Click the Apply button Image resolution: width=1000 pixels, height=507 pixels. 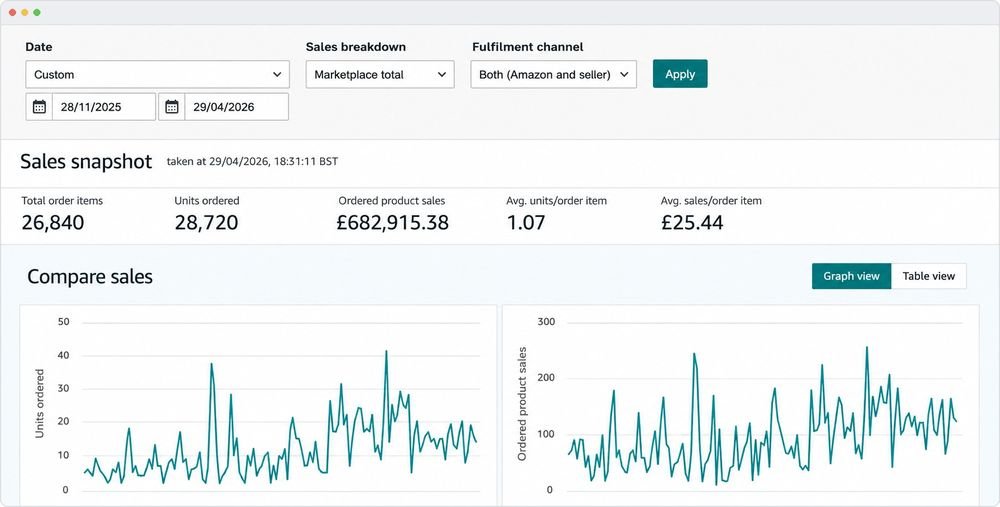[680, 74]
